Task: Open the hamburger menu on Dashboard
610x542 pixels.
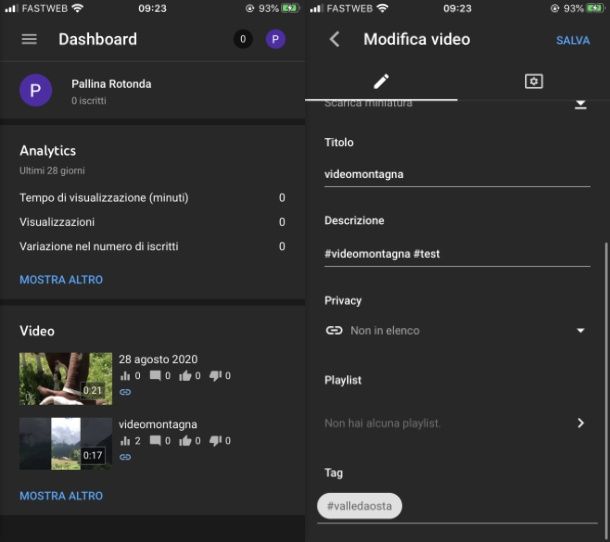Action: pyautogui.click(x=29, y=39)
